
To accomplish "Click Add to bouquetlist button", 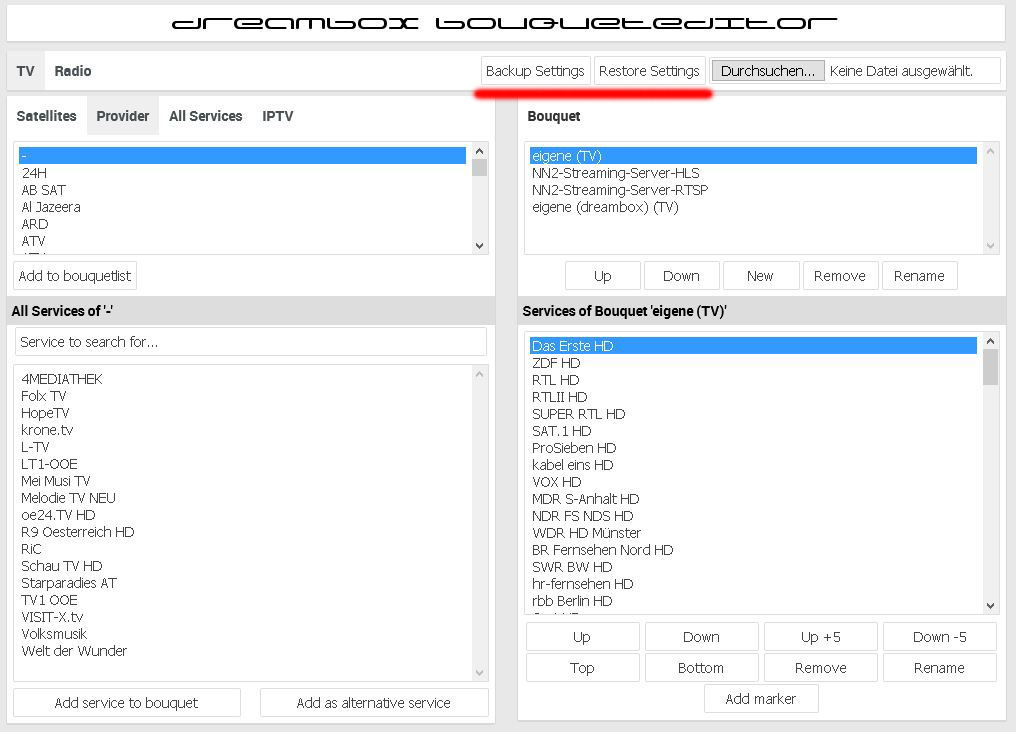I will point(75,276).
